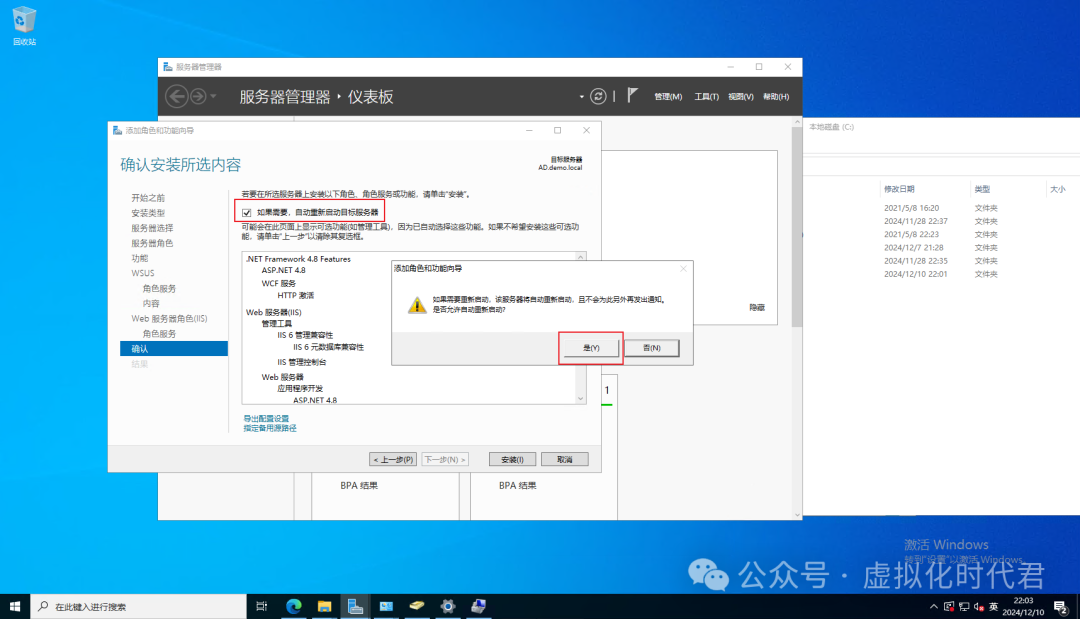Open dropdown arrow beside the refresh icon
This screenshot has width=1080, height=619.
click(x=582, y=96)
